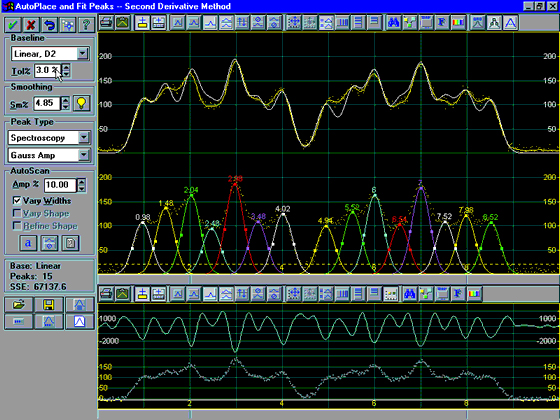Click the green checkmark accept icon
Viewport: 560px width, 420px height.
click(13, 25)
